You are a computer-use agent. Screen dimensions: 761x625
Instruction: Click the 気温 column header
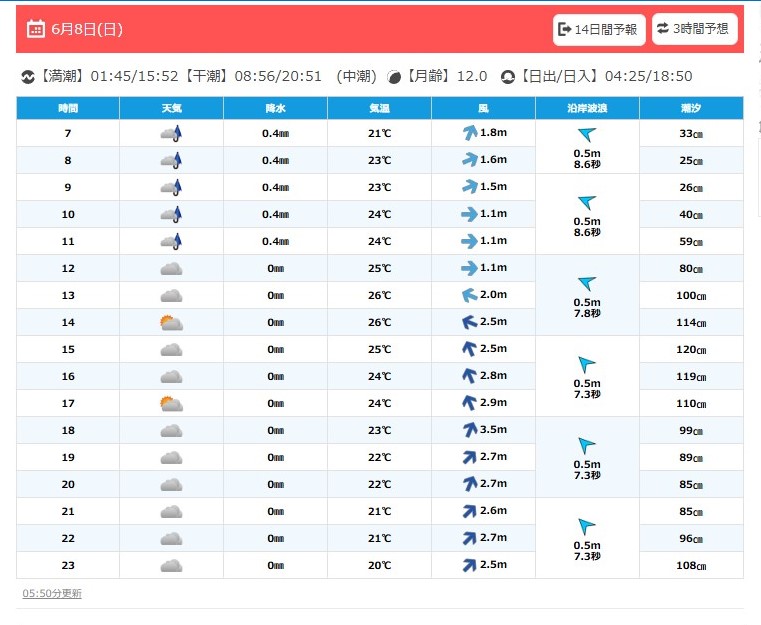click(x=379, y=108)
